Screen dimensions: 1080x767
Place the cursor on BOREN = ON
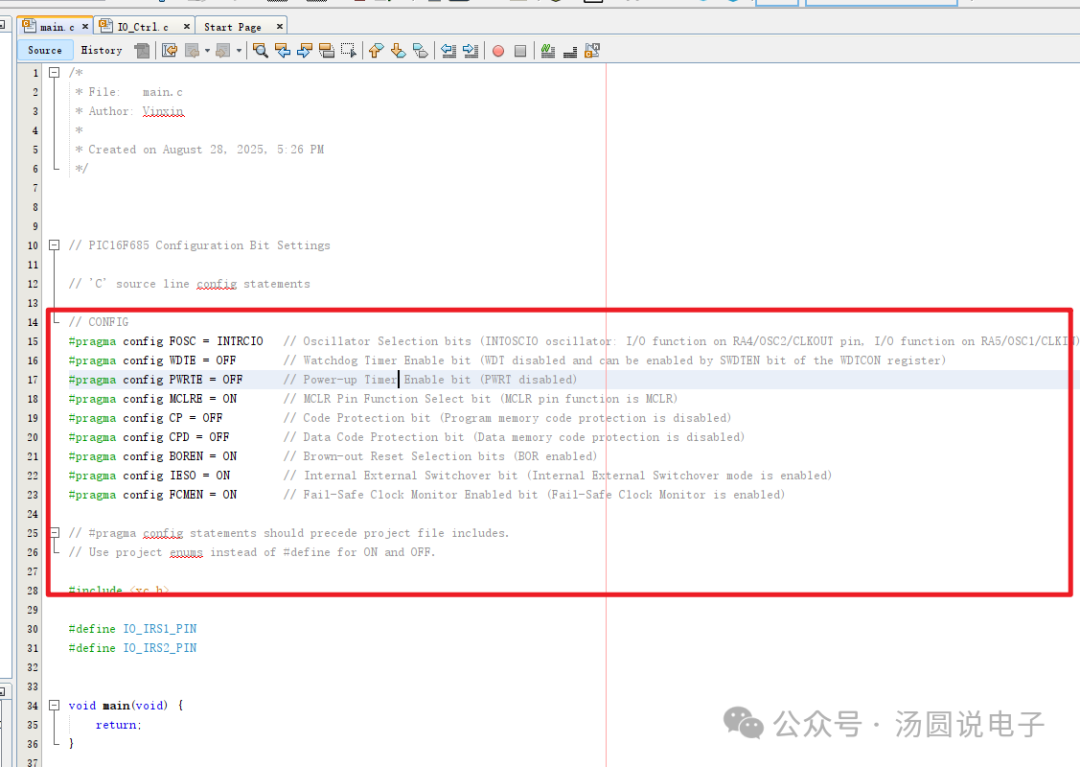click(x=203, y=456)
